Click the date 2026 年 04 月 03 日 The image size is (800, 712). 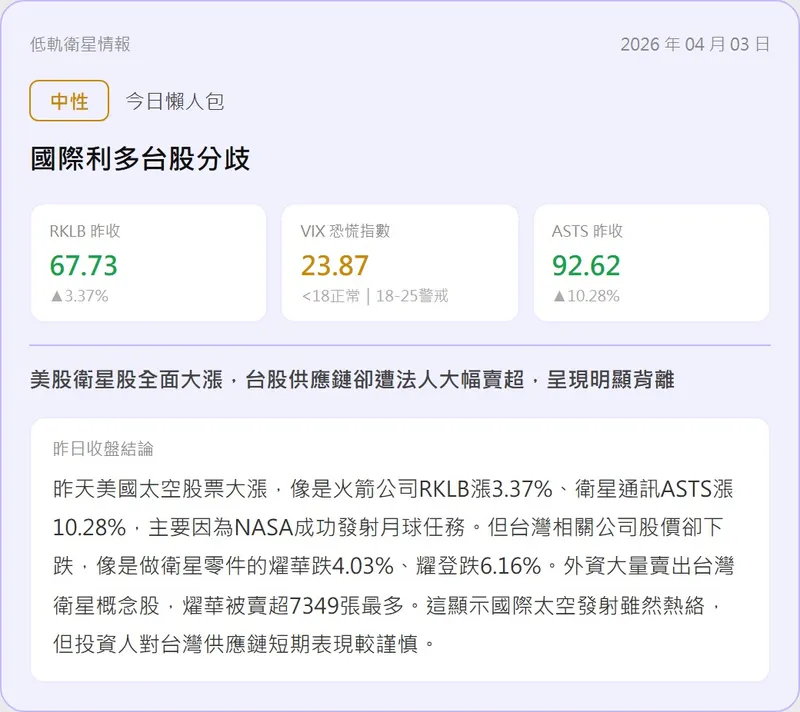tap(695, 44)
